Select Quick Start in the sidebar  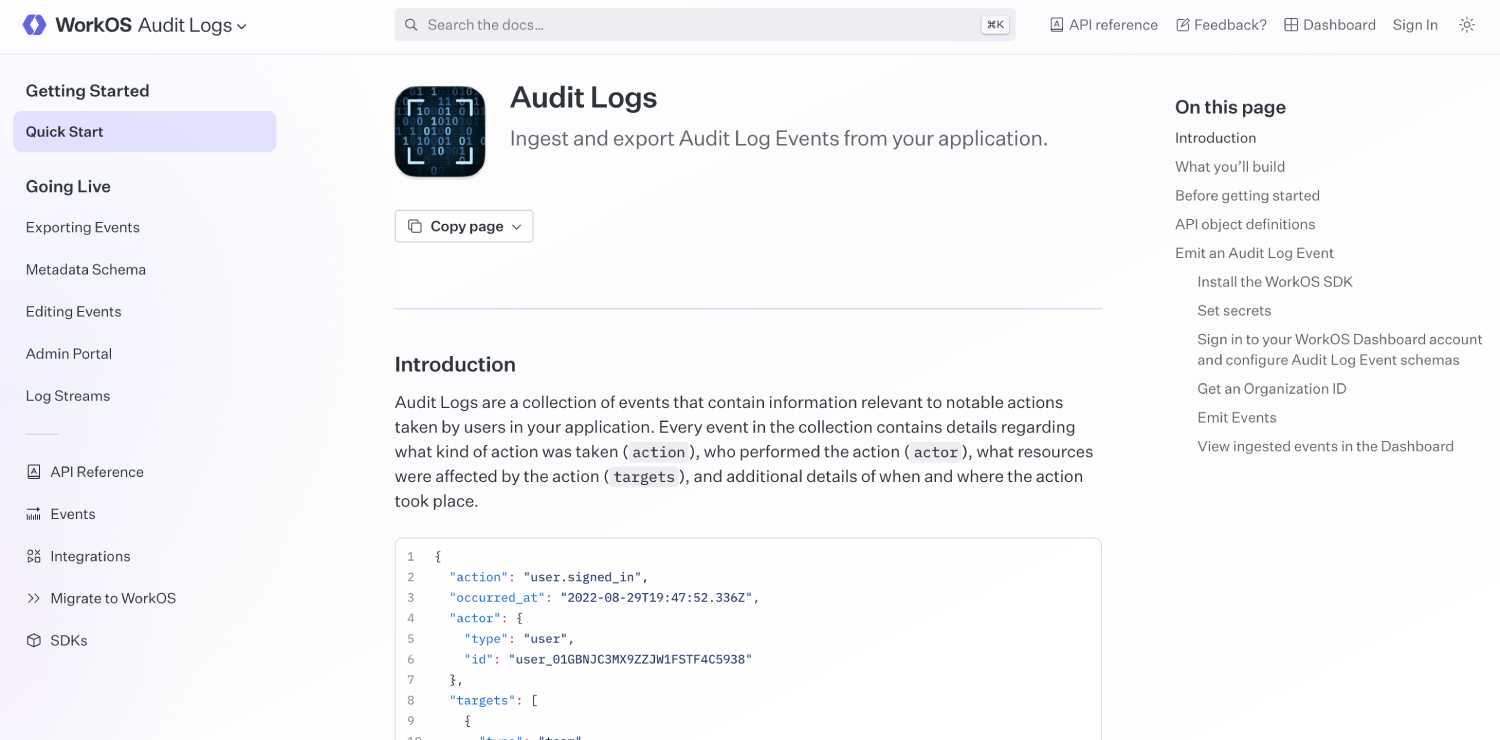(145, 132)
